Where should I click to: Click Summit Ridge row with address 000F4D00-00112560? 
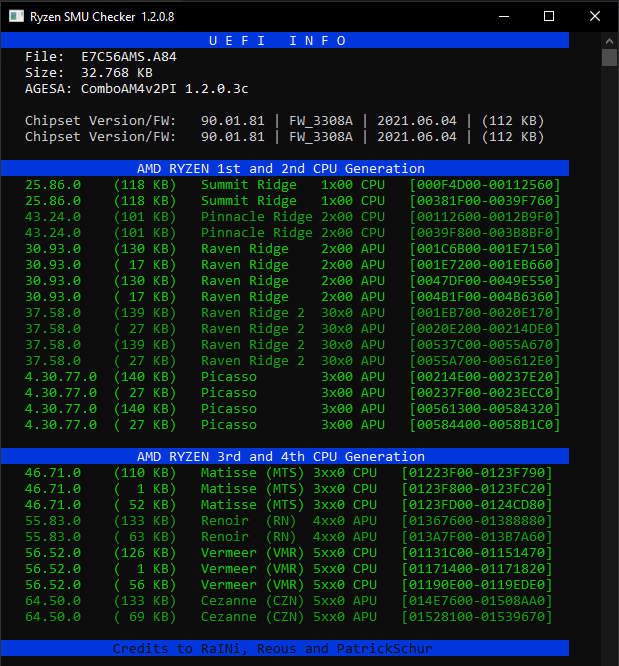click(292, 185)
